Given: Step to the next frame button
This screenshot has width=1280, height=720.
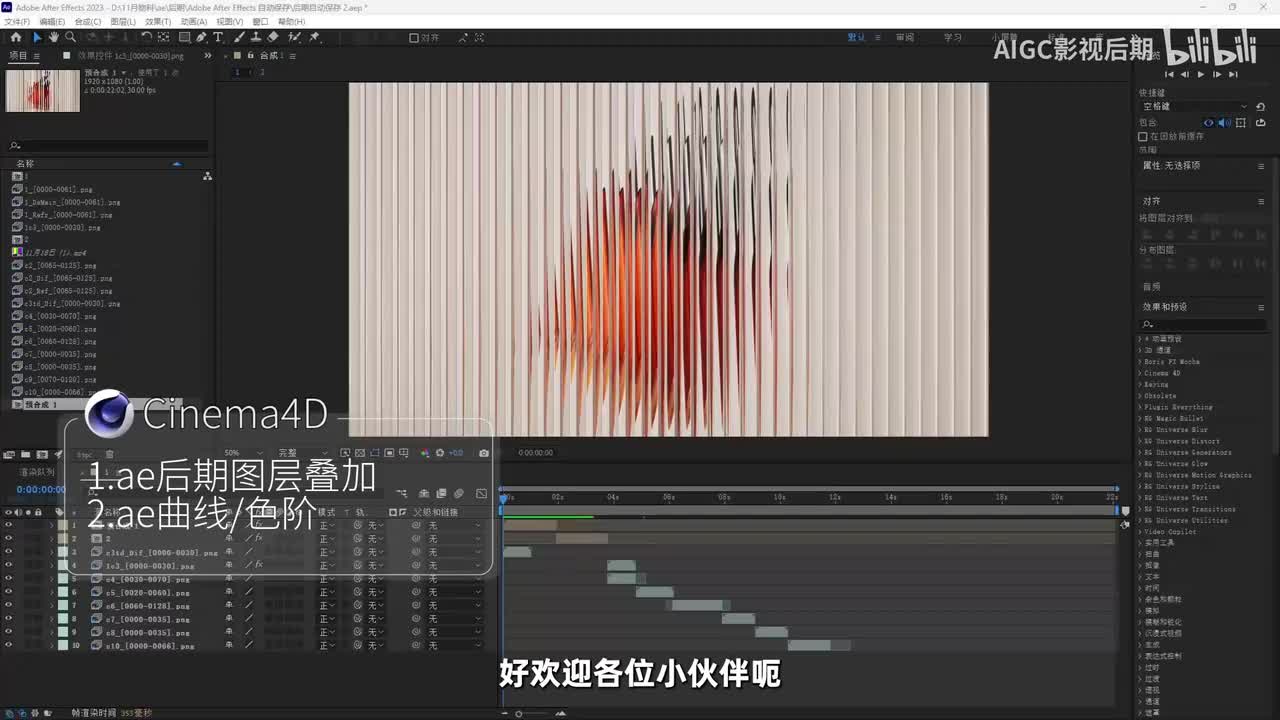Looking at the screenshot, I should [1217, 75].
